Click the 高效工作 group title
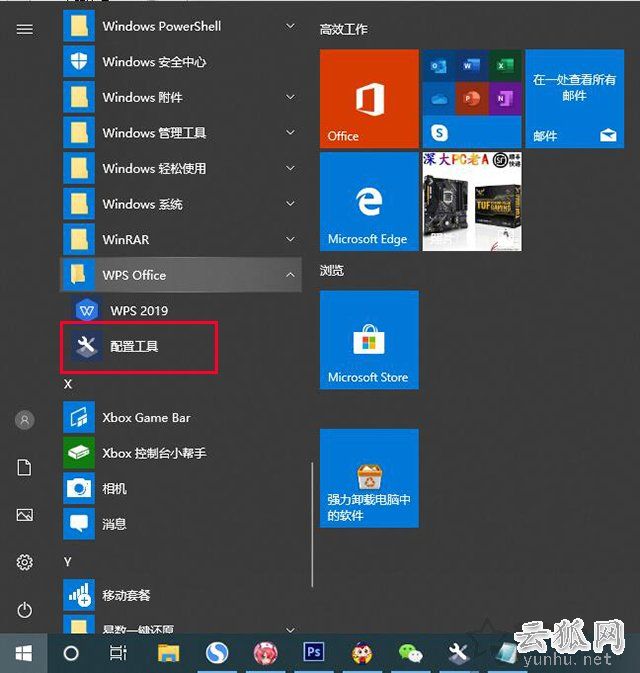The width and height of the screenshot is (640, 673). 343,30
